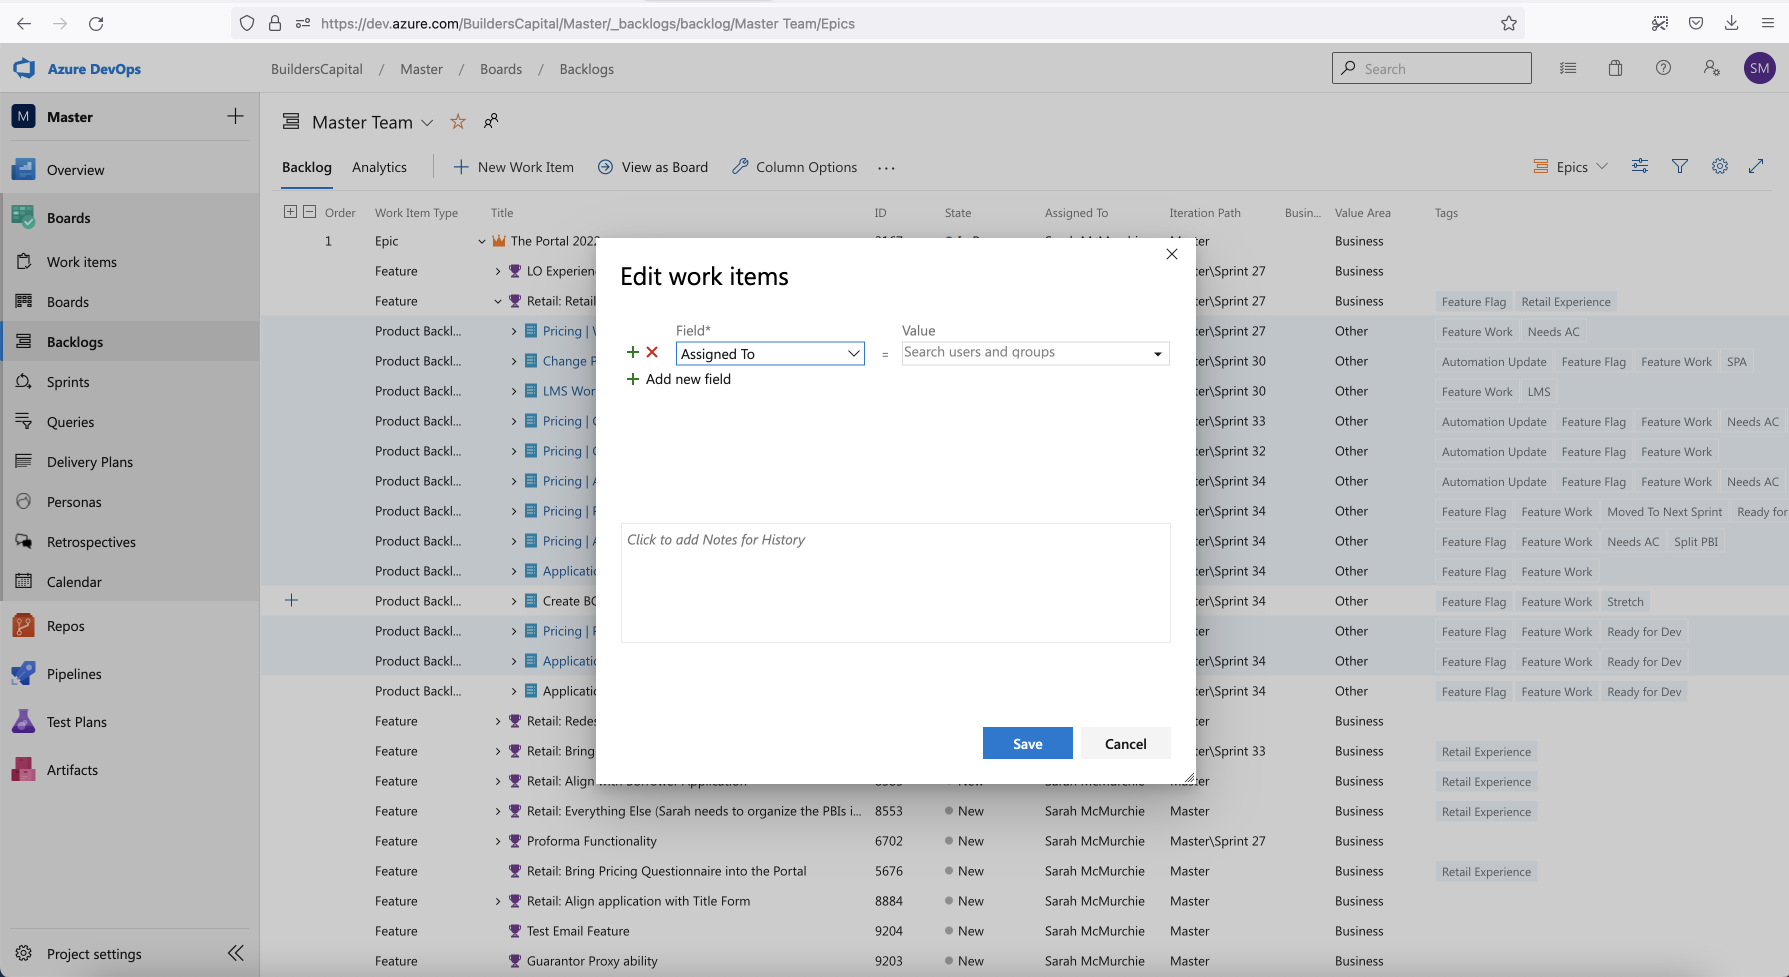Remove field with red X in dialog
This screenshot has height=977, width=1789.
tap(652, 352)
